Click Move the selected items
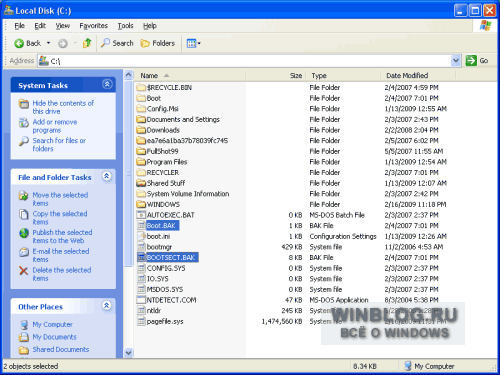This screenshot has height=375, width=500. [x=60, y=199]
